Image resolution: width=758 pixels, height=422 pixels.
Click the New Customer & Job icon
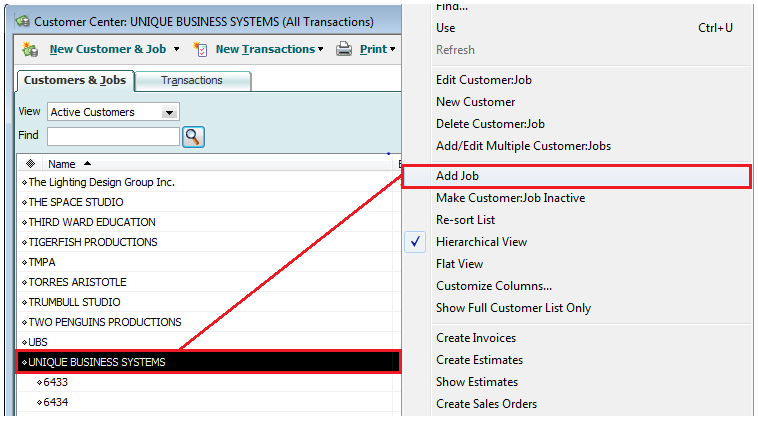30,49
